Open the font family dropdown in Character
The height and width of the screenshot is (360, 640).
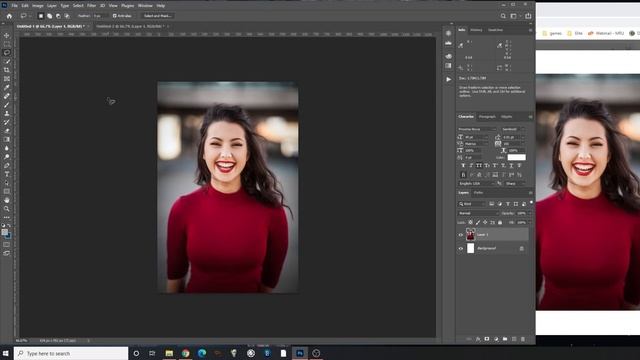[477, 129]
